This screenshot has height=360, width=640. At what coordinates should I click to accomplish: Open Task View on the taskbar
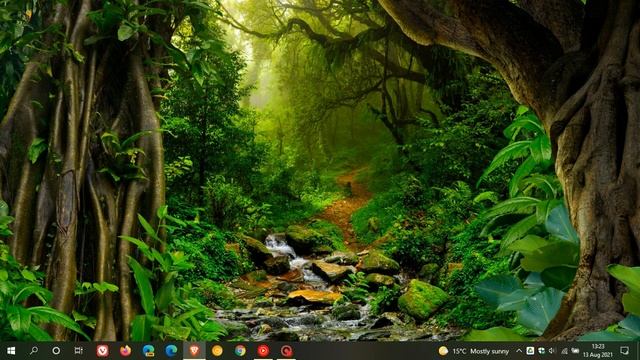click(x=78, y=351)
